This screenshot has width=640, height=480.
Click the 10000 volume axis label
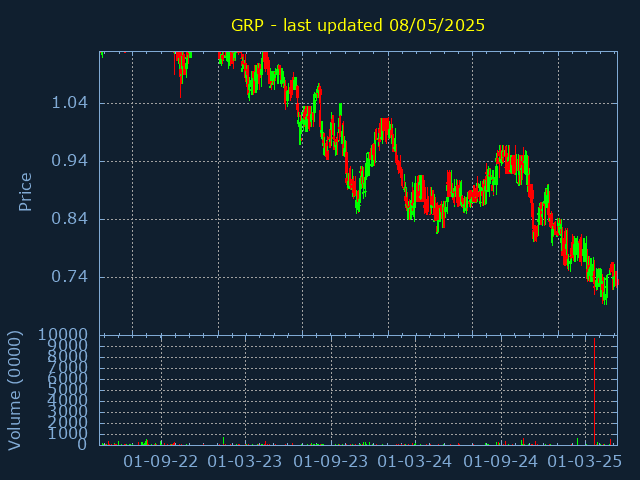(x=63, y=335)
